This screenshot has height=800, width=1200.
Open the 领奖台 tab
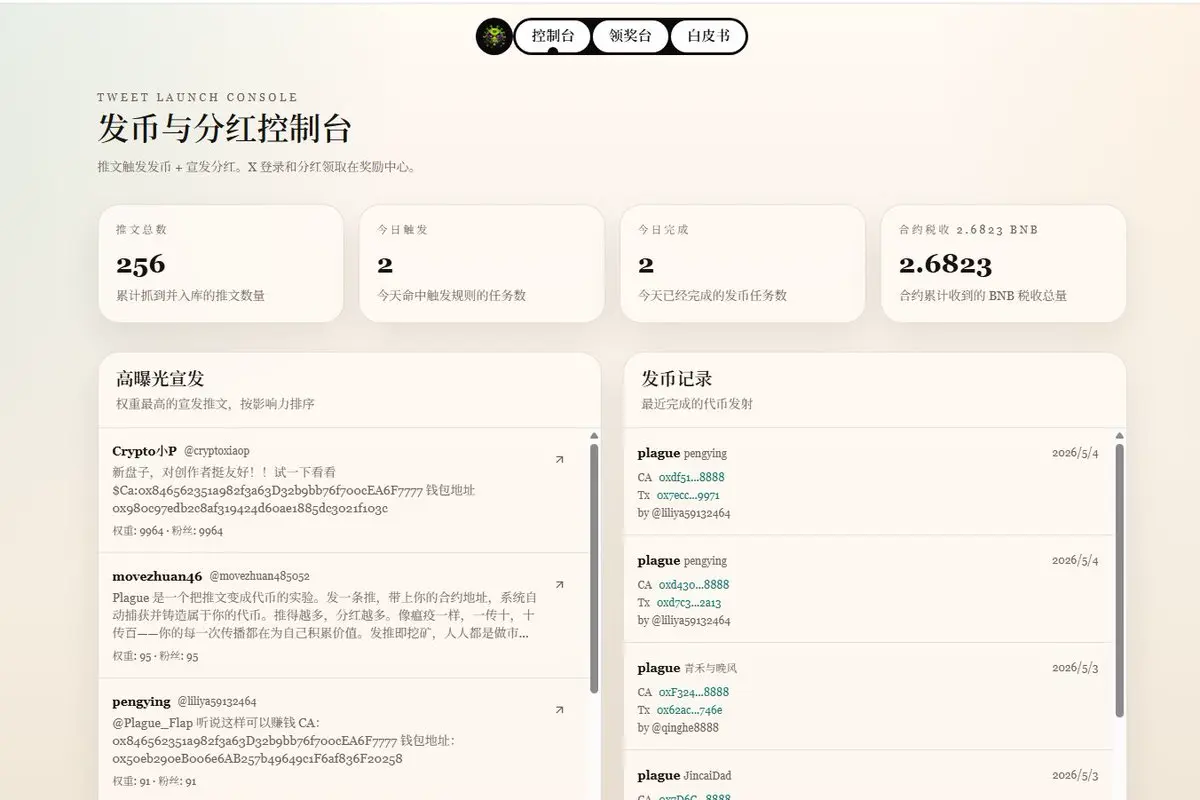click(630, 37)
